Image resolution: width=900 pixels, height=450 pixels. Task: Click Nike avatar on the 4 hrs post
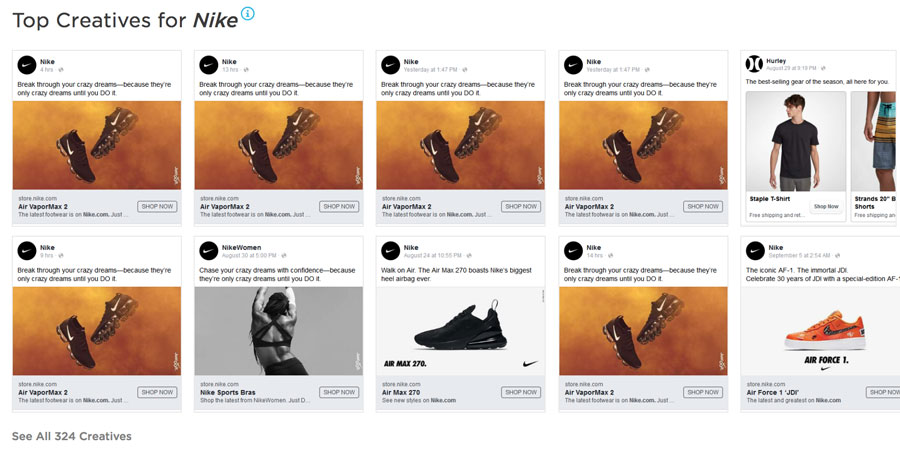(26, 65)
